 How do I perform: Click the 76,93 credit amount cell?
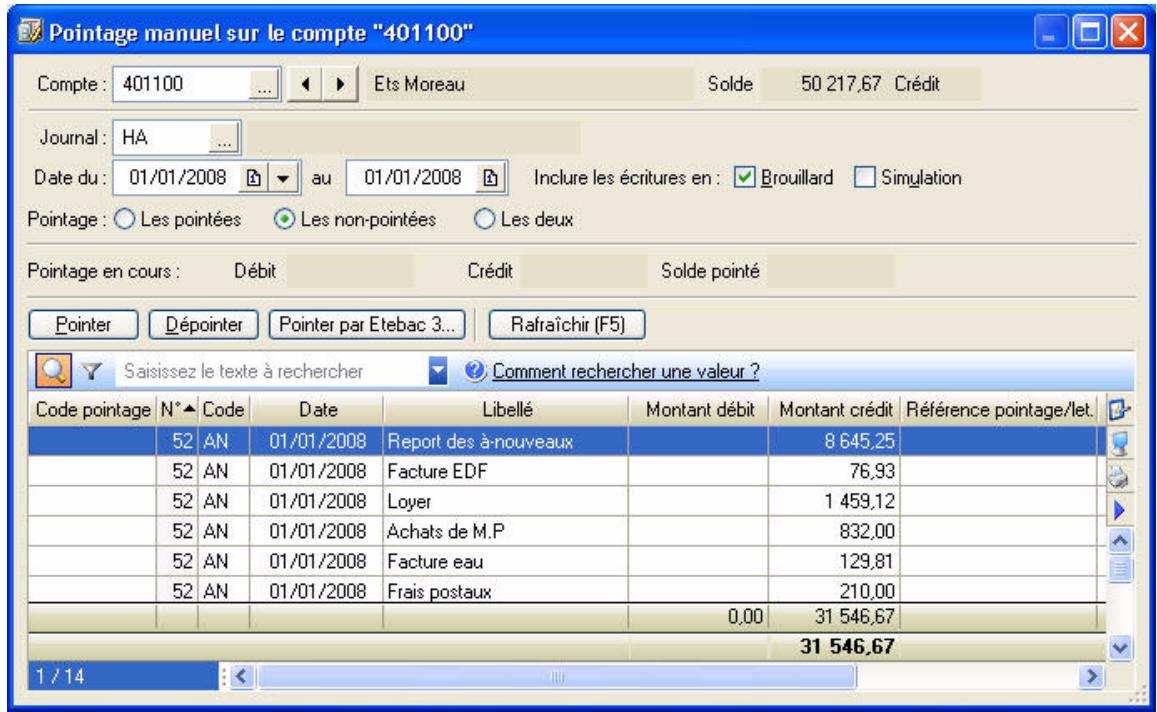[x=835, y=471]
